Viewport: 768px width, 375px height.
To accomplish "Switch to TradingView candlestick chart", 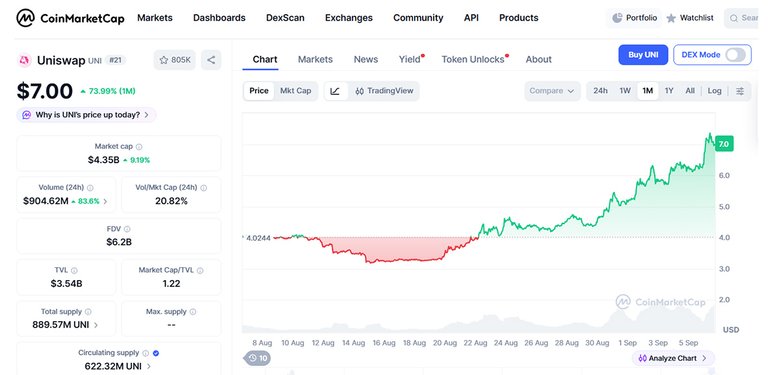I will tap(384, 91).
